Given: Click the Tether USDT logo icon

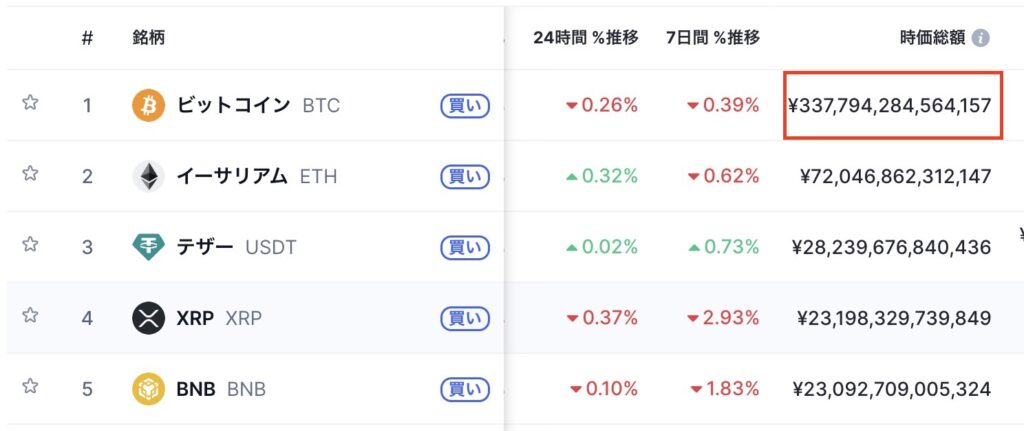Looking at the screenshot, I should pyautogui.click(x=148, y=247).
